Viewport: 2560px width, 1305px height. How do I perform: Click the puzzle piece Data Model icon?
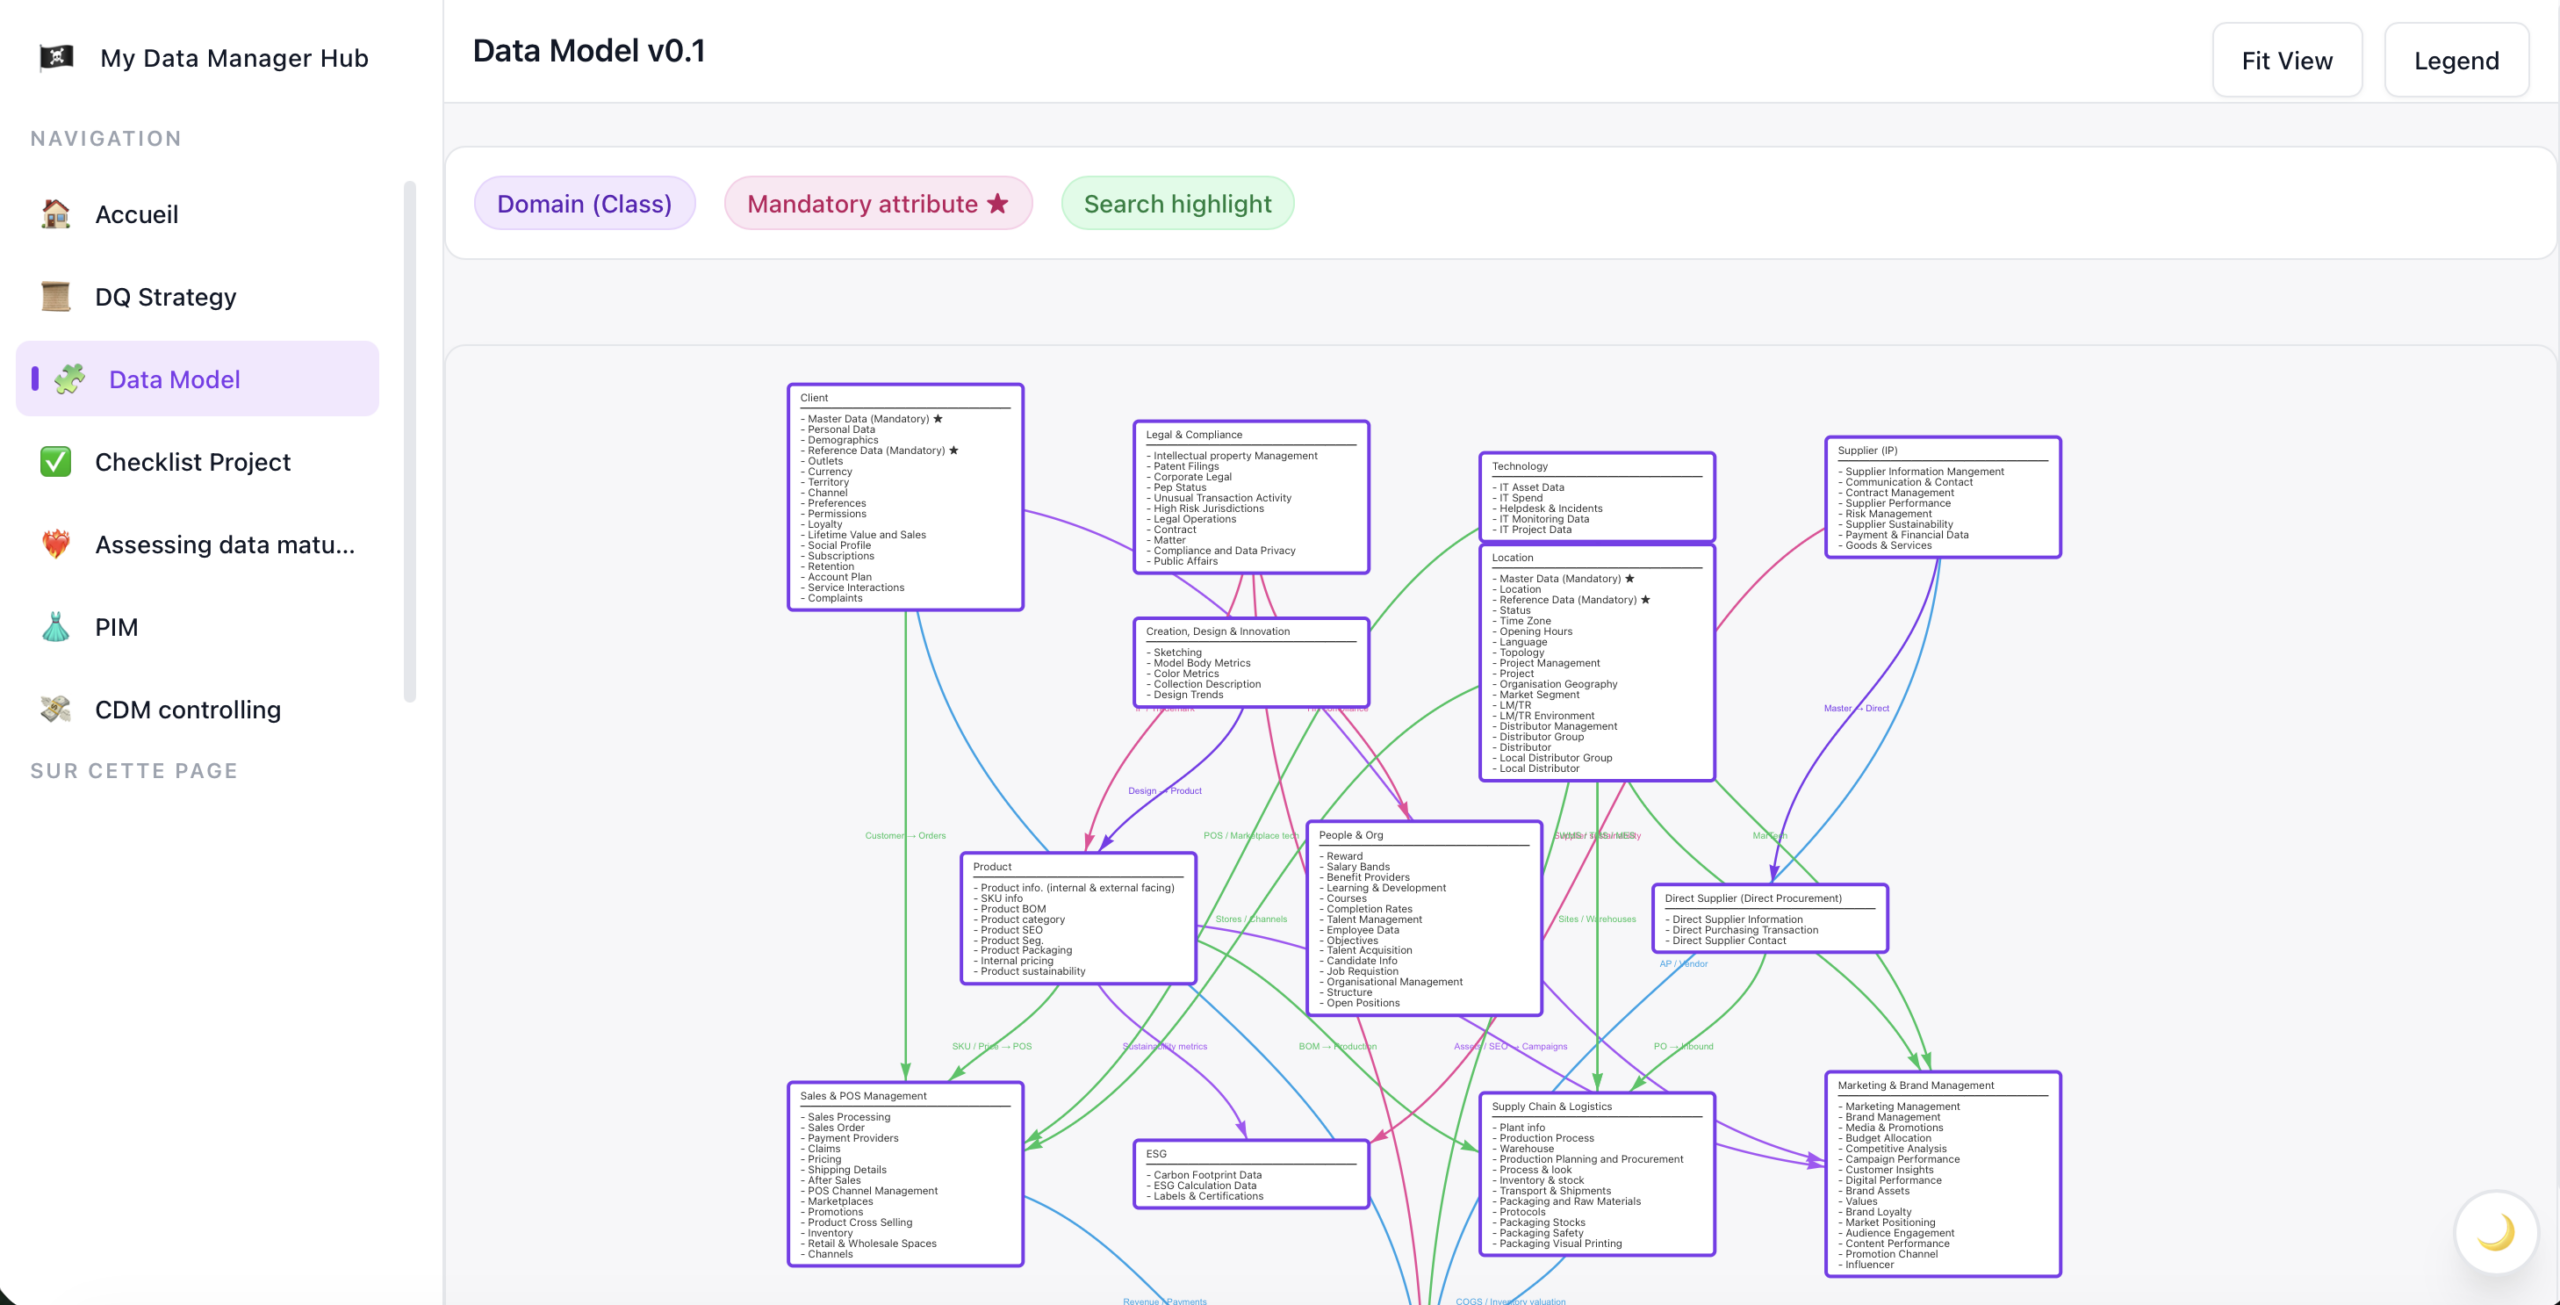tap(70, 379)
